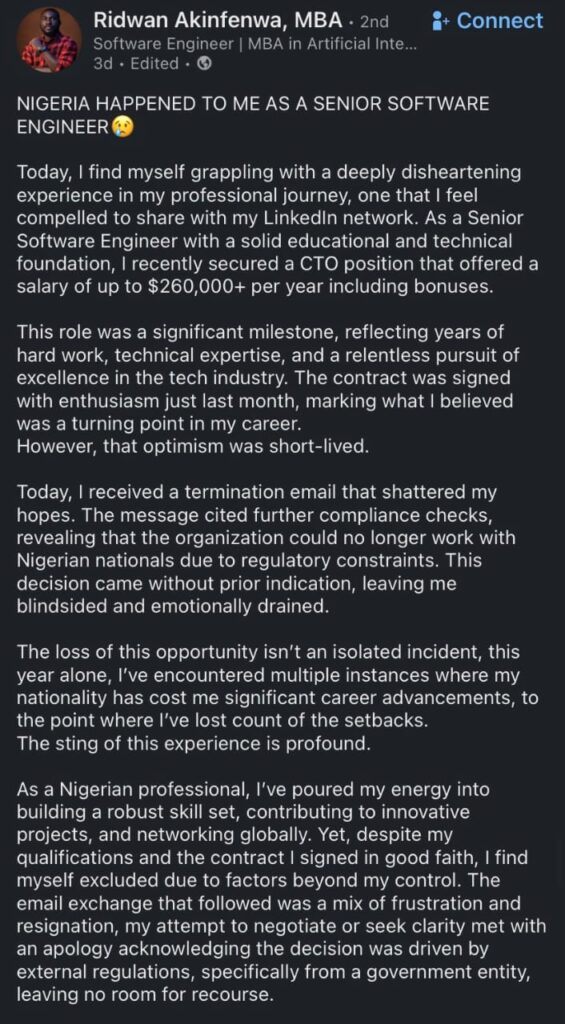Open the Software Engineer headline text
The width and height of the screenshot is (565, 1024).
click(x=257, y=44)
